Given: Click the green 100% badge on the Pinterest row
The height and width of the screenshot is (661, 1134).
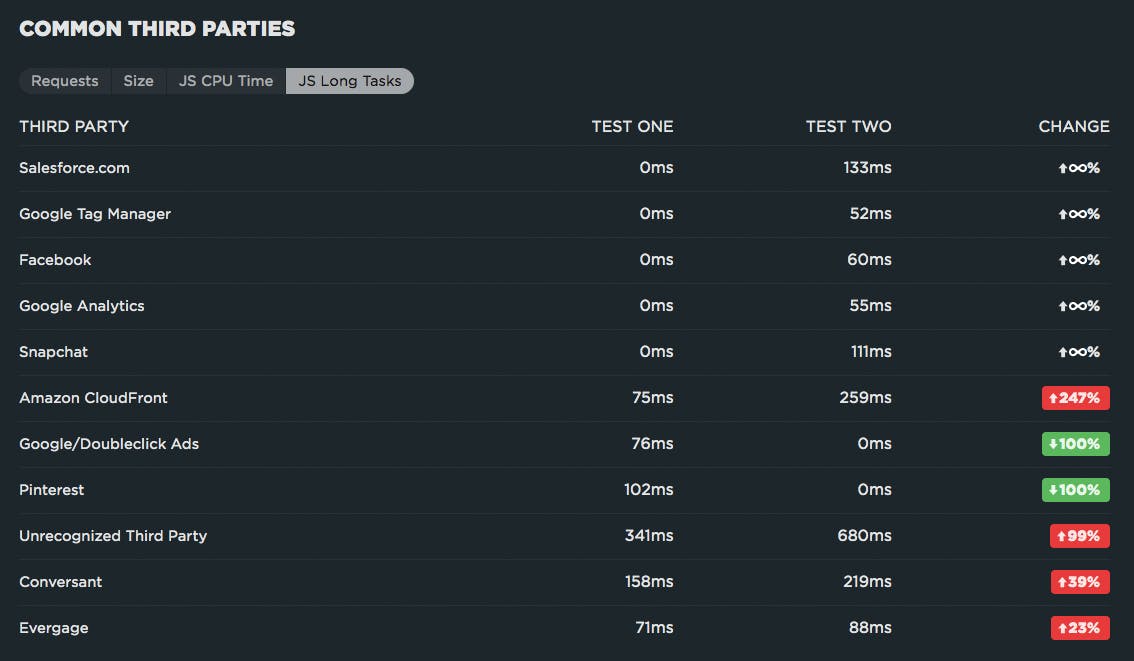Looking at the screenshot, I should coord(1076,489).
